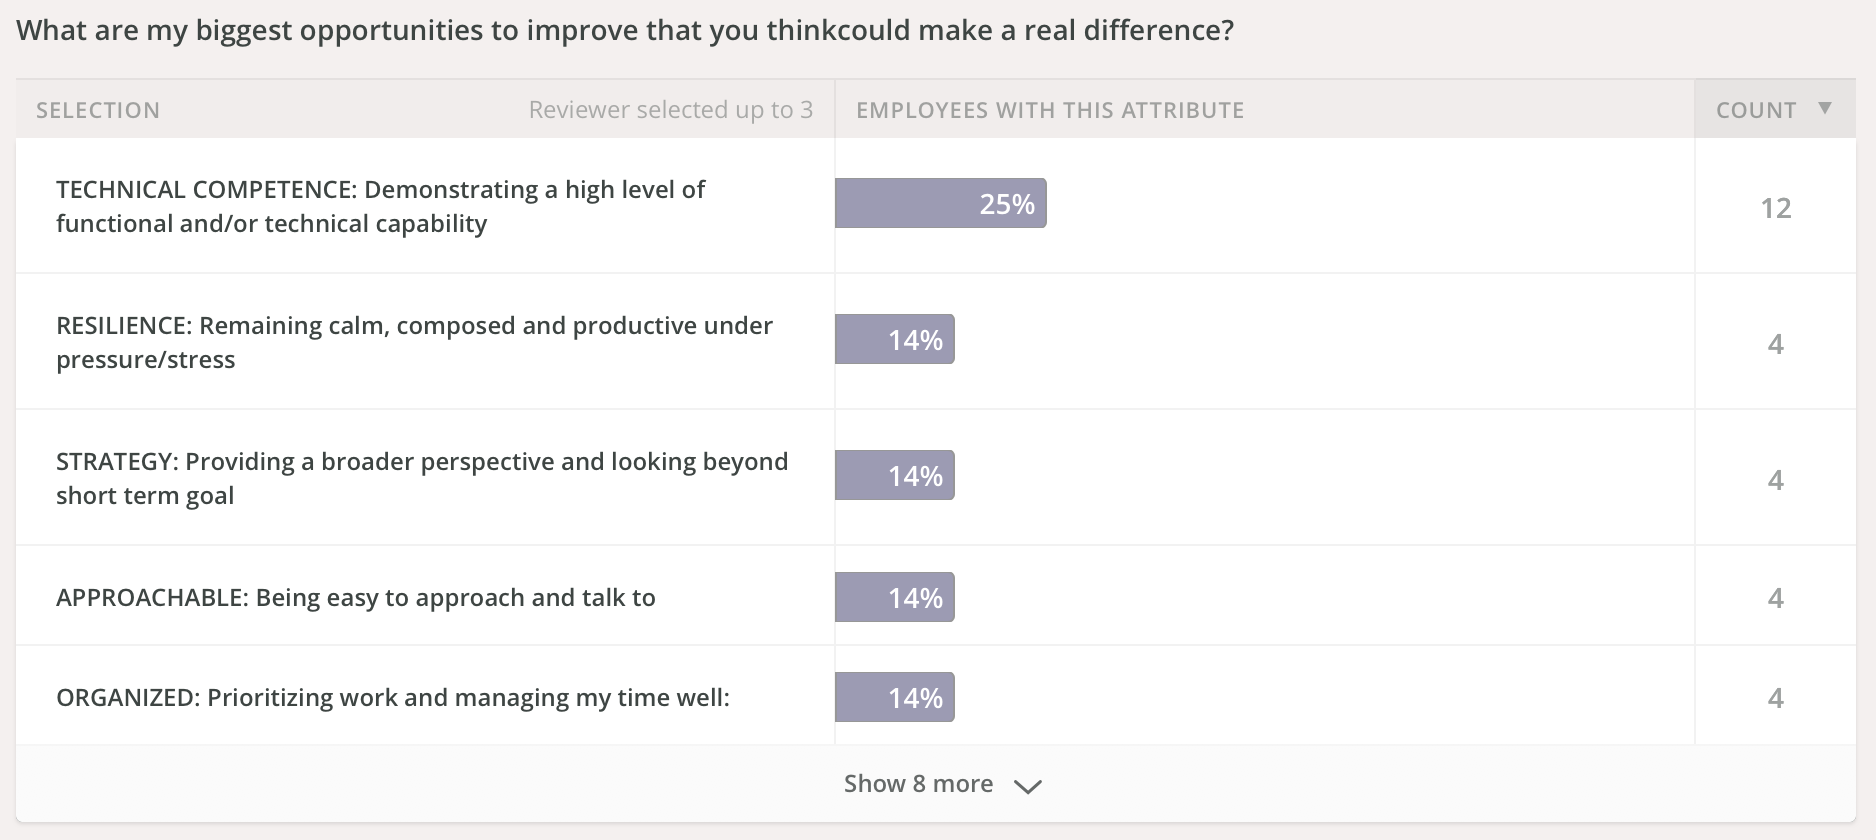1876x840 pixels.
Task: Click the Organized 14% bar
Action: [895, 697]
